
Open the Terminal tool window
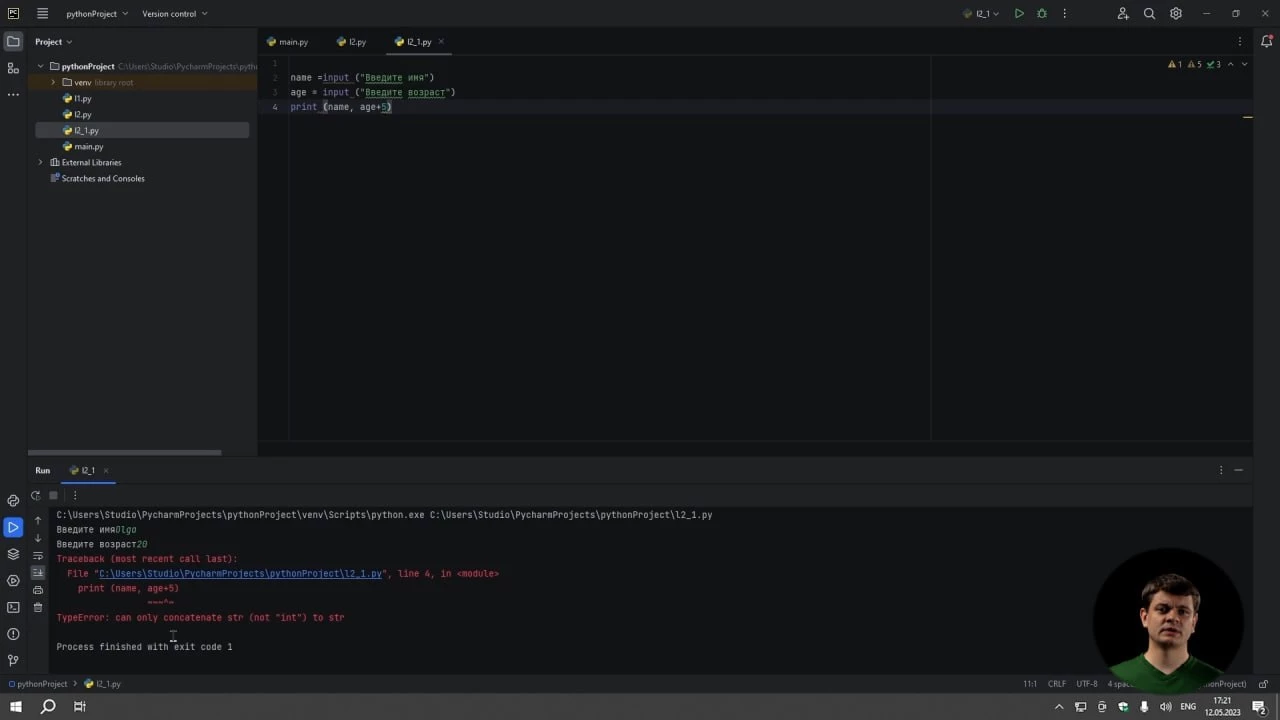point(13,607)
